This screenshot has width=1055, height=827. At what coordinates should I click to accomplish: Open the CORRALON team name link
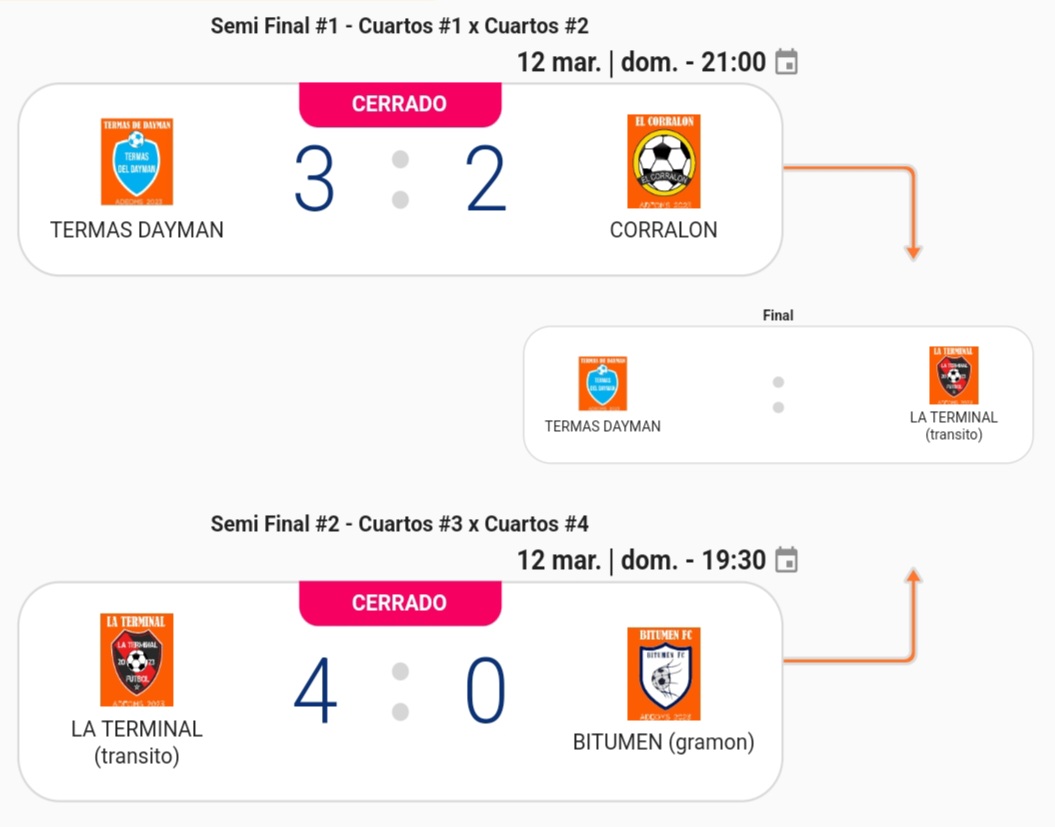tap(663, 230)
